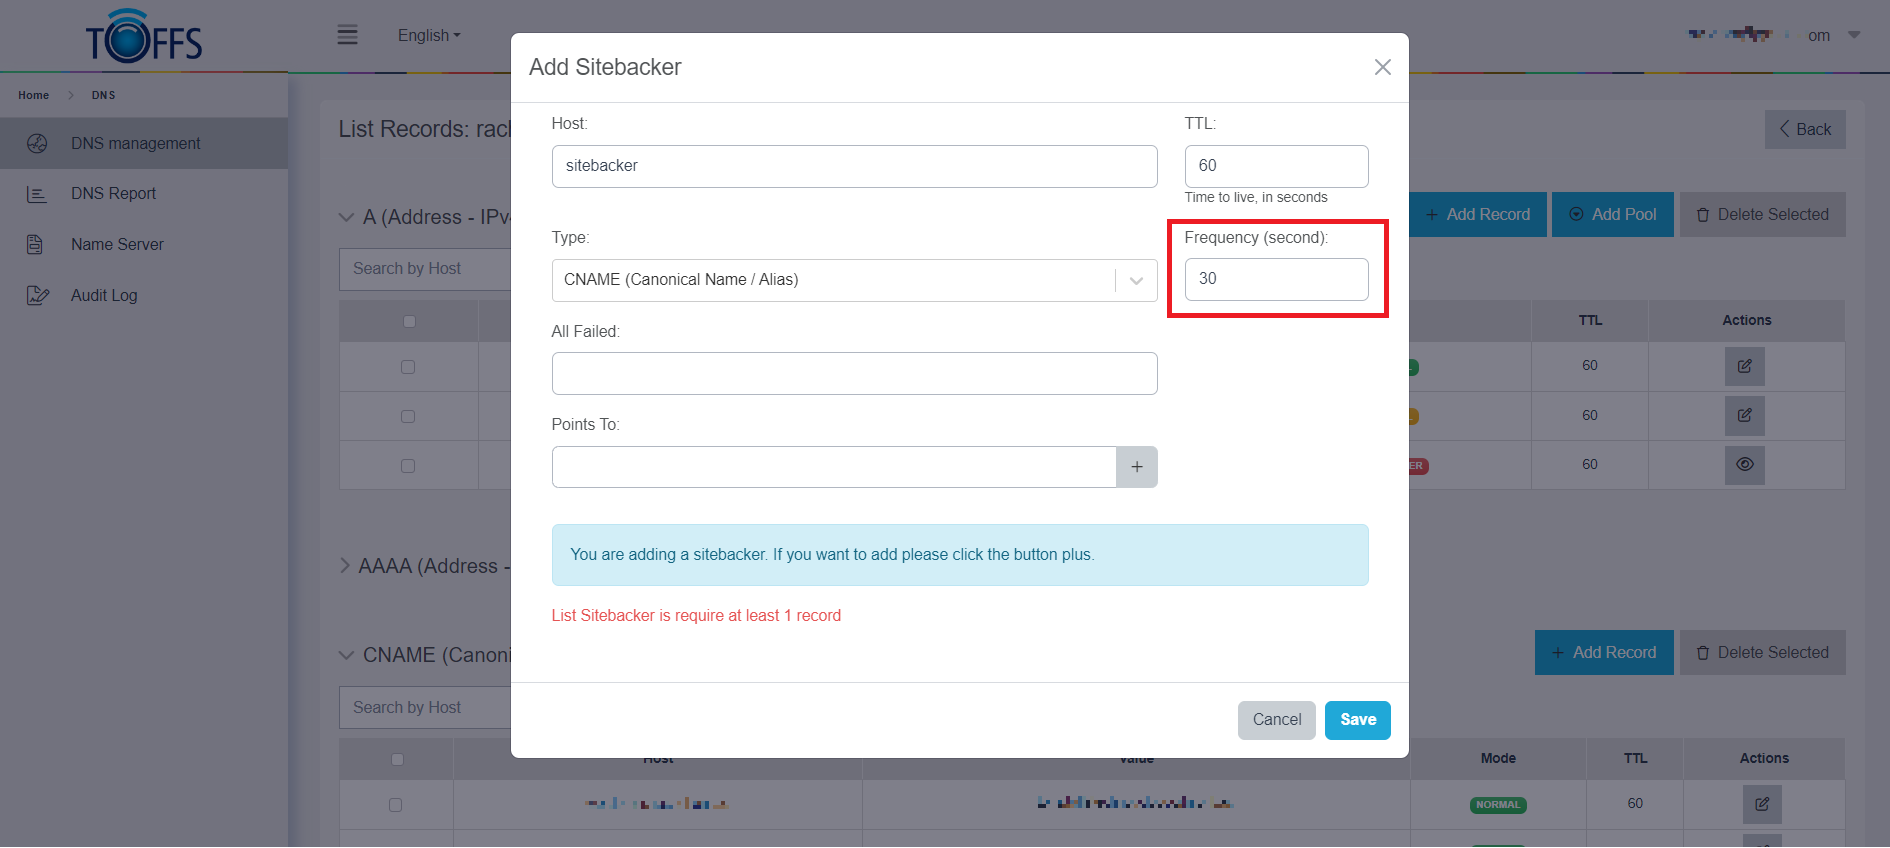
Task: Open the Type dropdown in dialog
Action: 854,280
